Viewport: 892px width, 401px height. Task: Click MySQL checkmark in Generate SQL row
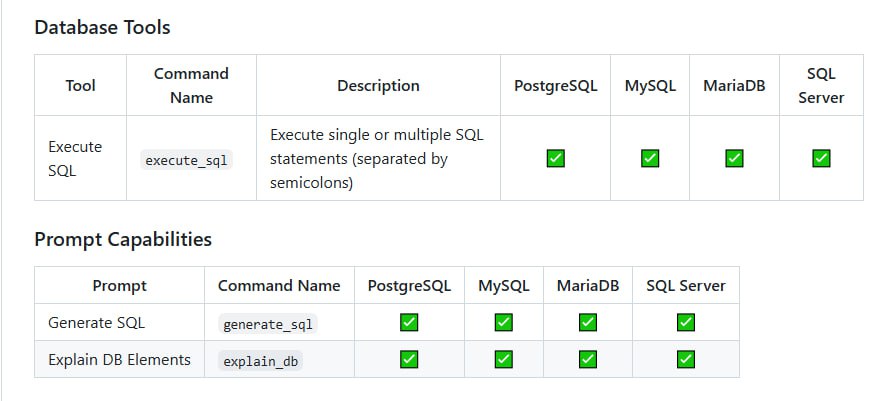[x=503, y=323]
